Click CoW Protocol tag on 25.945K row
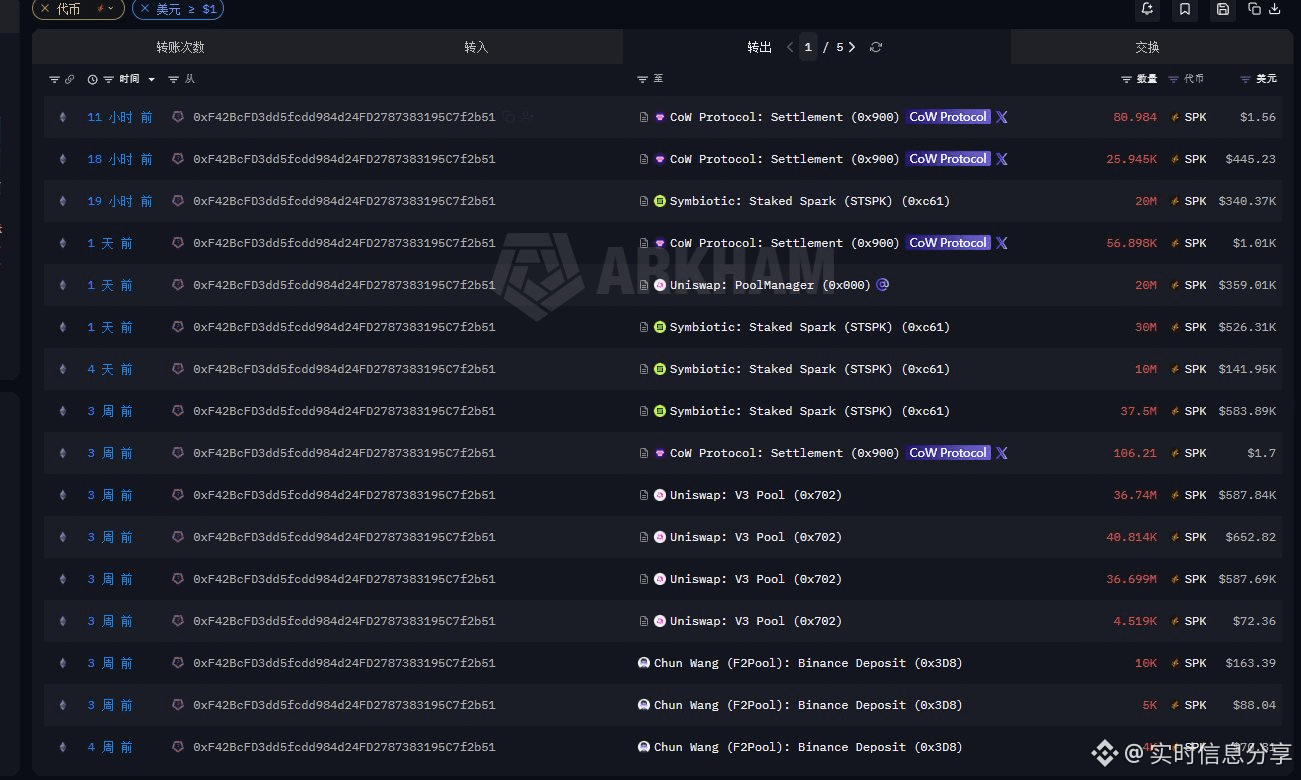Screen dimensions: 1301x780 click(948, 159)
